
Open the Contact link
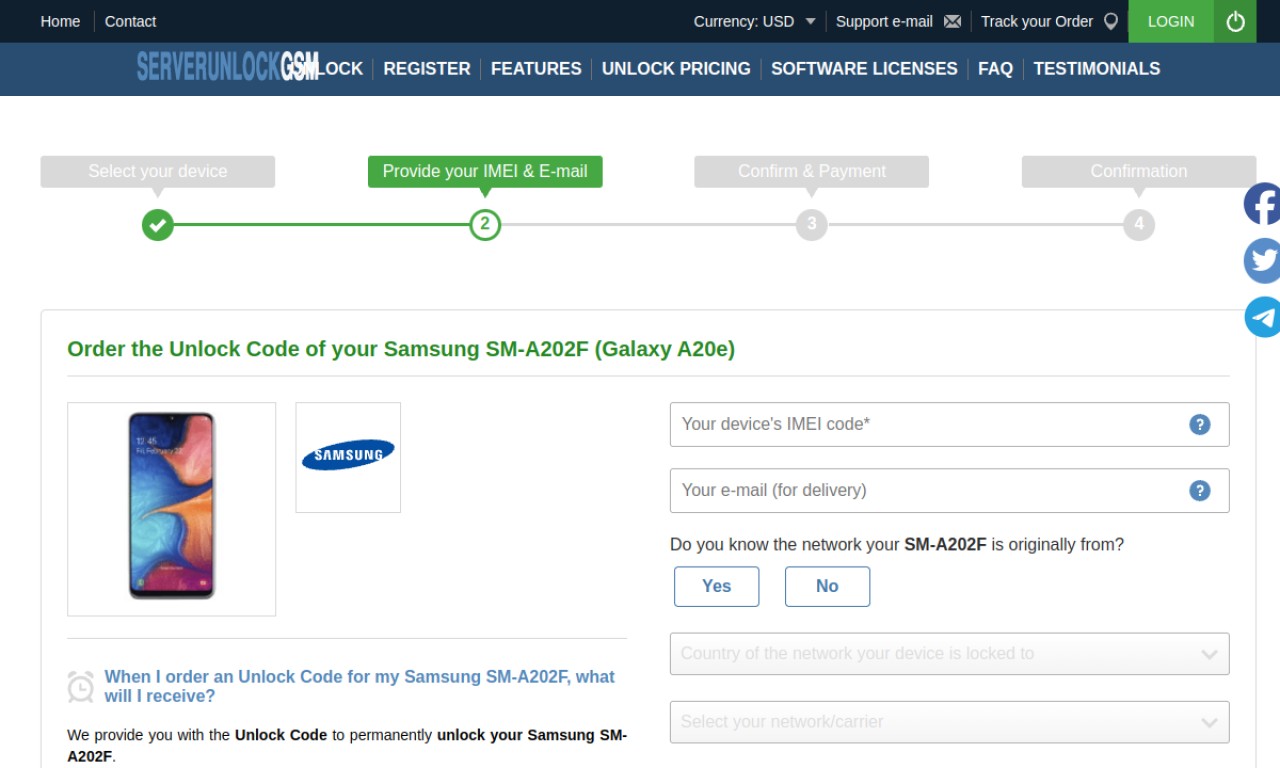tap(130, 21)
